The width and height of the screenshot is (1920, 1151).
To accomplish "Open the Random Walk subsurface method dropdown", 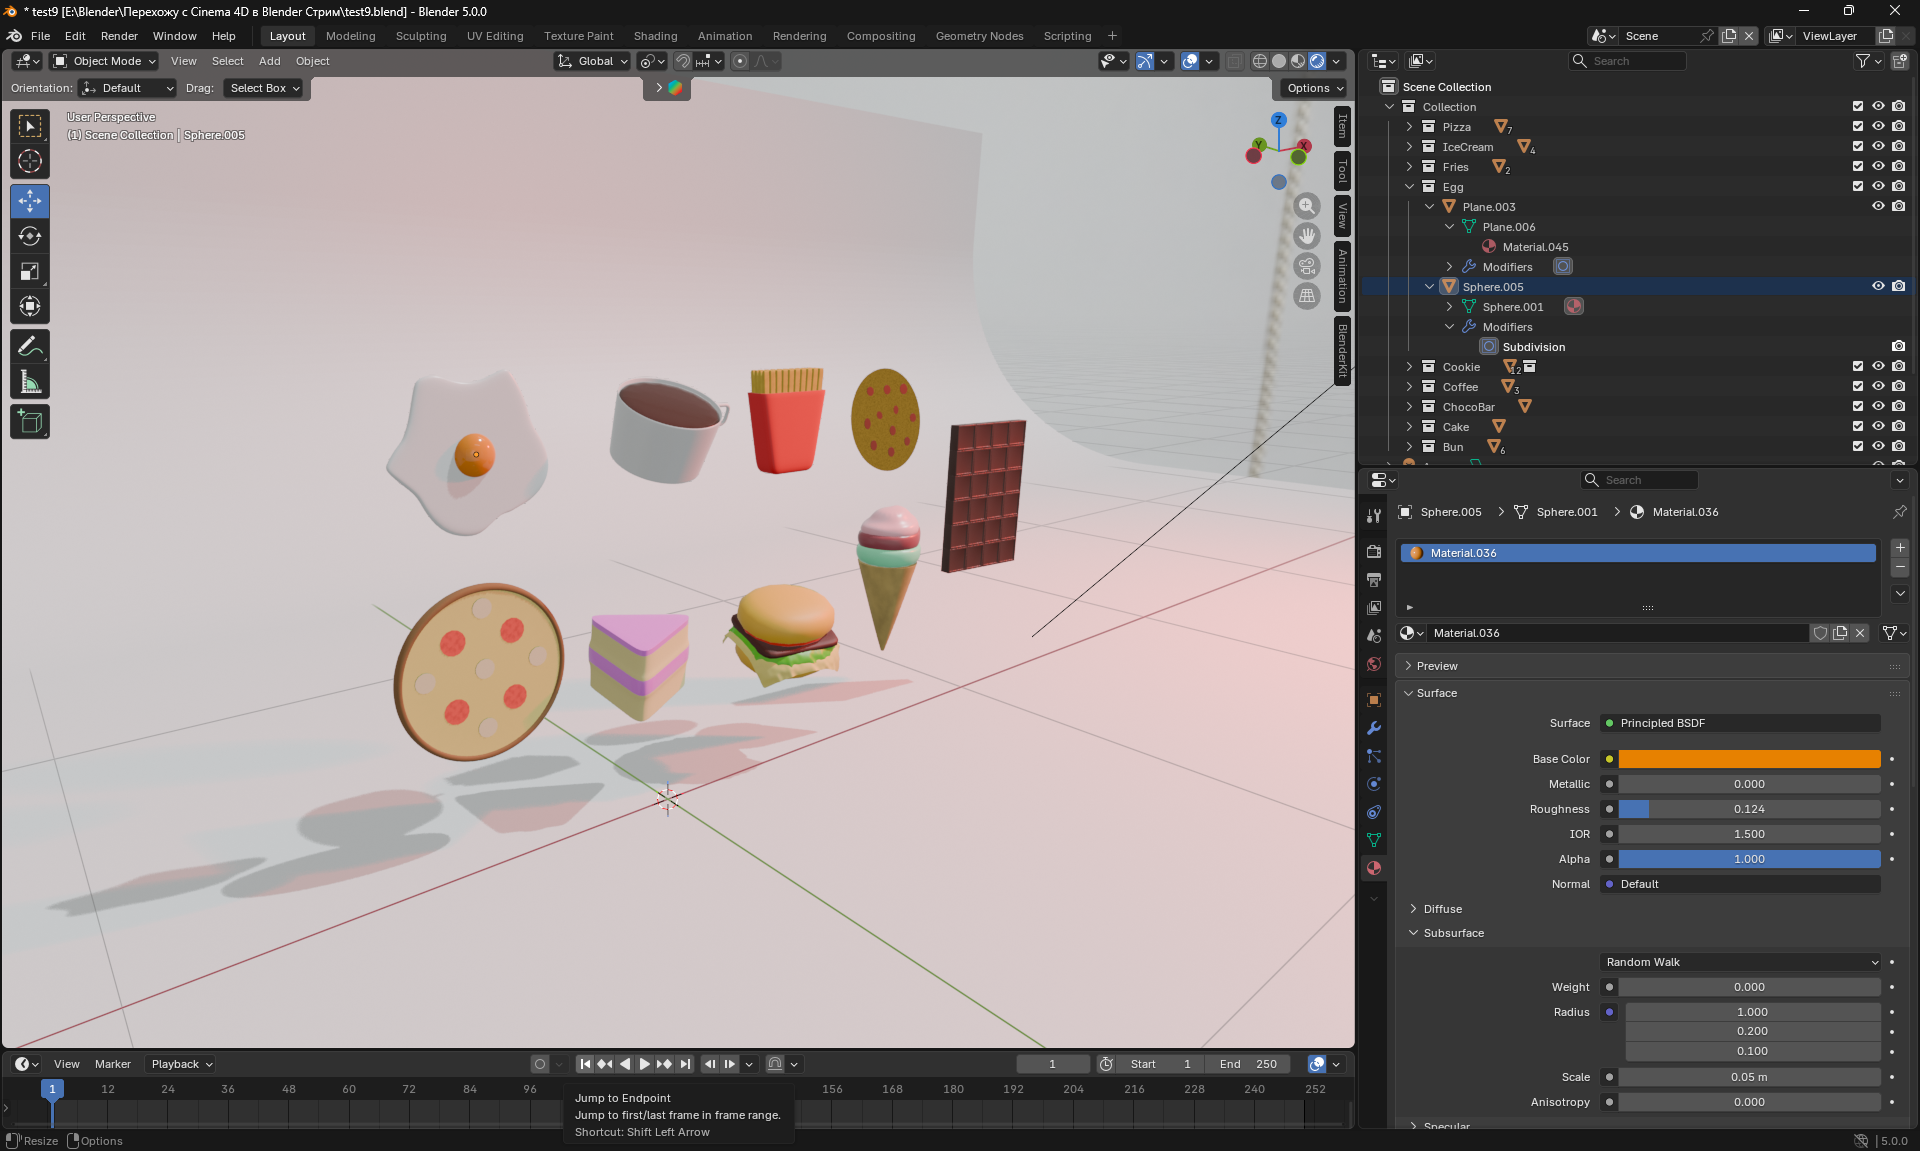I will click(1741, 962).
